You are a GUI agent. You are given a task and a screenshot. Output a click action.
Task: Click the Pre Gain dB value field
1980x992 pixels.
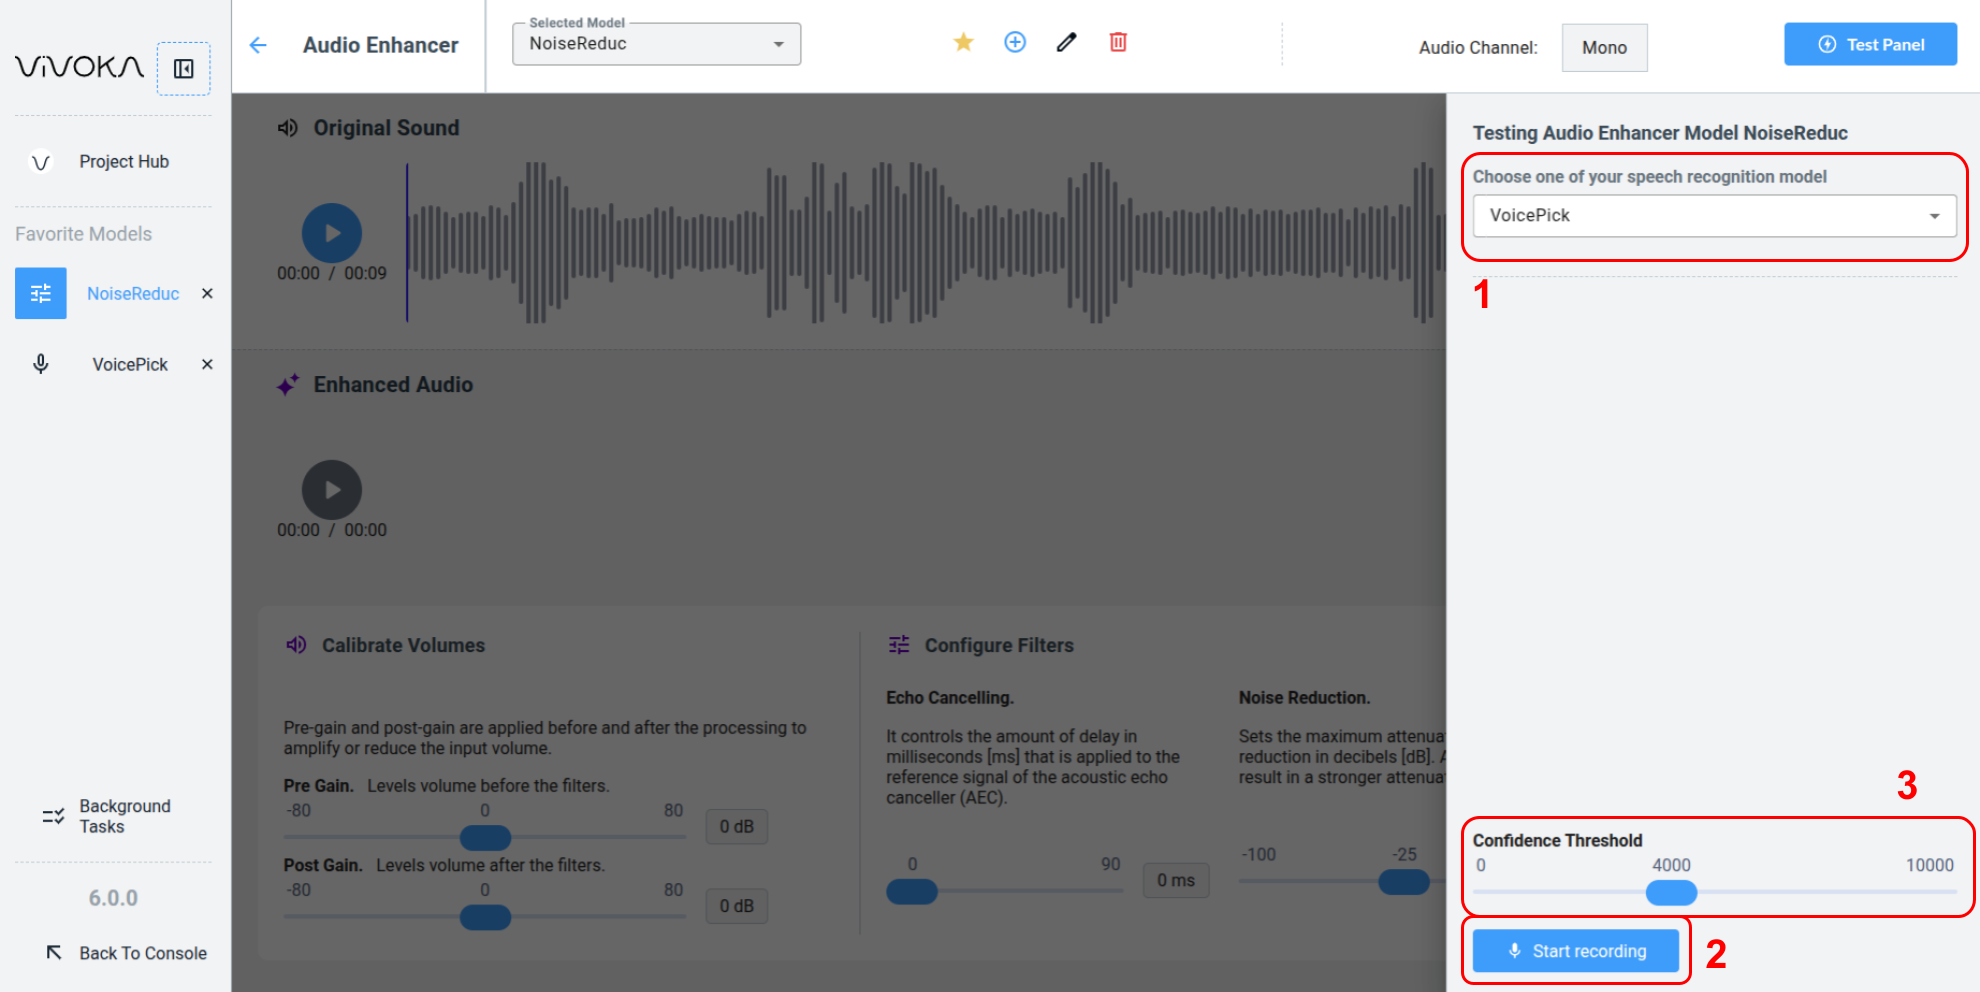pos(736,827)
